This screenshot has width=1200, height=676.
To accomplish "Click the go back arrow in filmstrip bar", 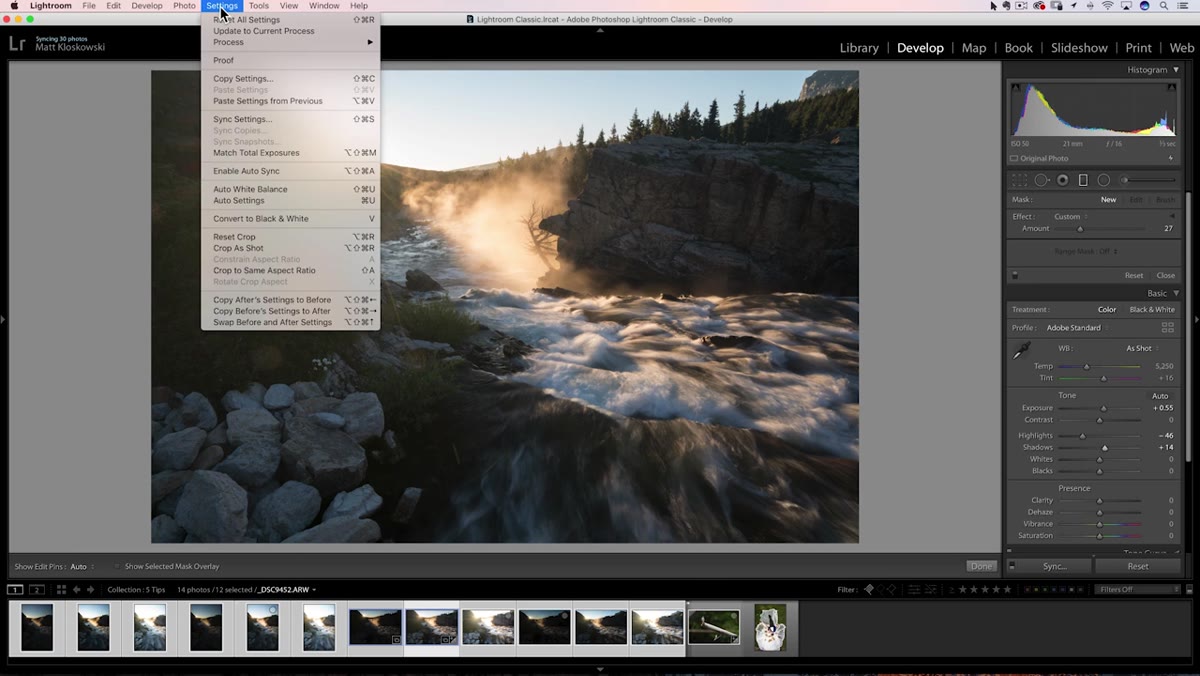I will pos(77,590).
